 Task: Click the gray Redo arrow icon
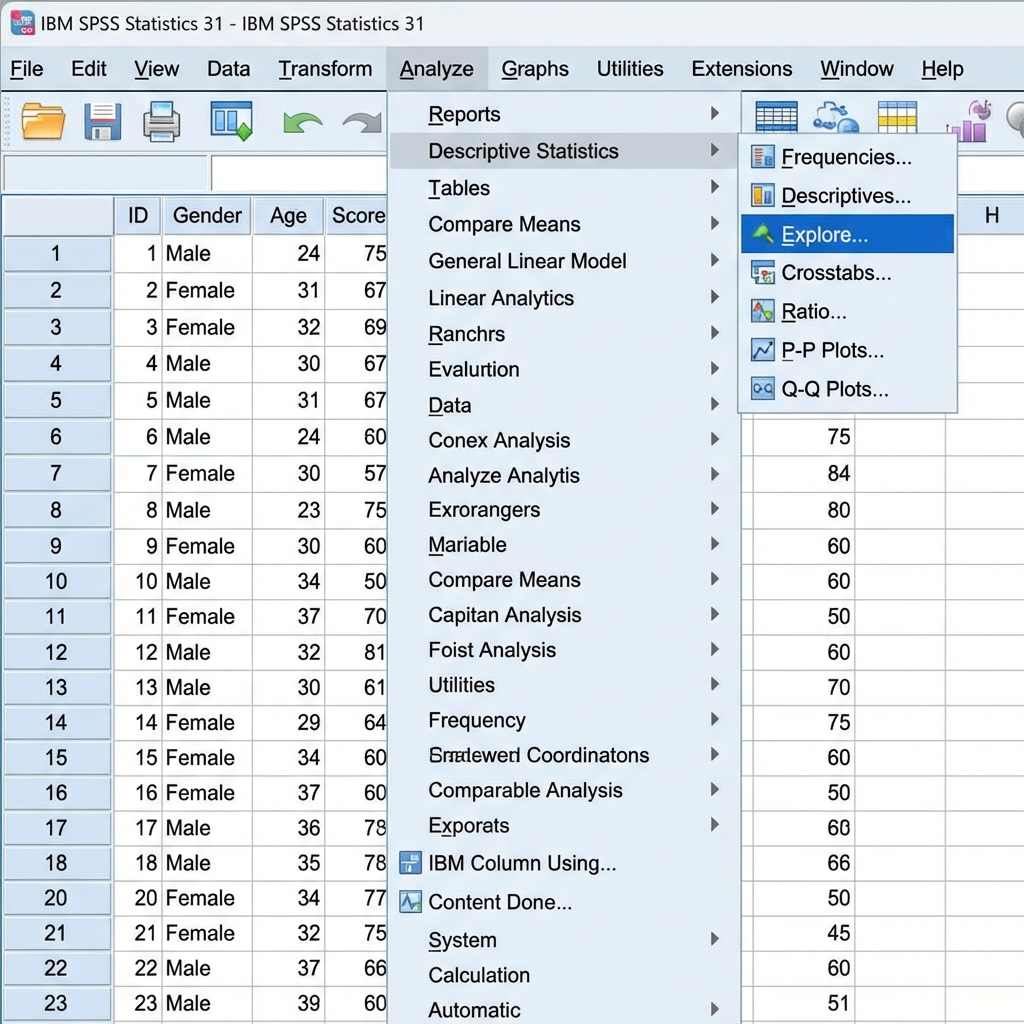pyautogui.click(x=361, y=123)
